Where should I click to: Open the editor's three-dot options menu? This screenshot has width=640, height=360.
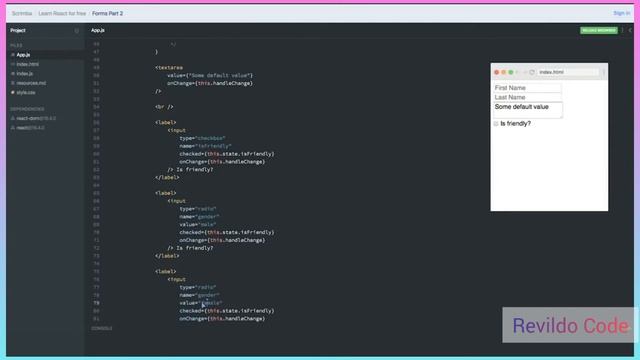coord(622,31)
